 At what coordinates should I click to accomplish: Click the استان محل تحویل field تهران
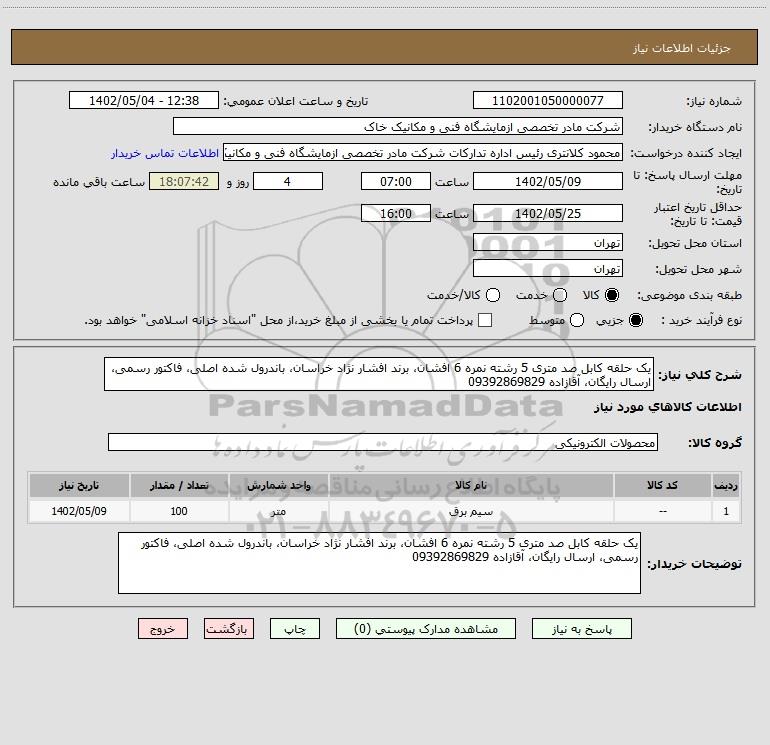[x=548, y=243]
